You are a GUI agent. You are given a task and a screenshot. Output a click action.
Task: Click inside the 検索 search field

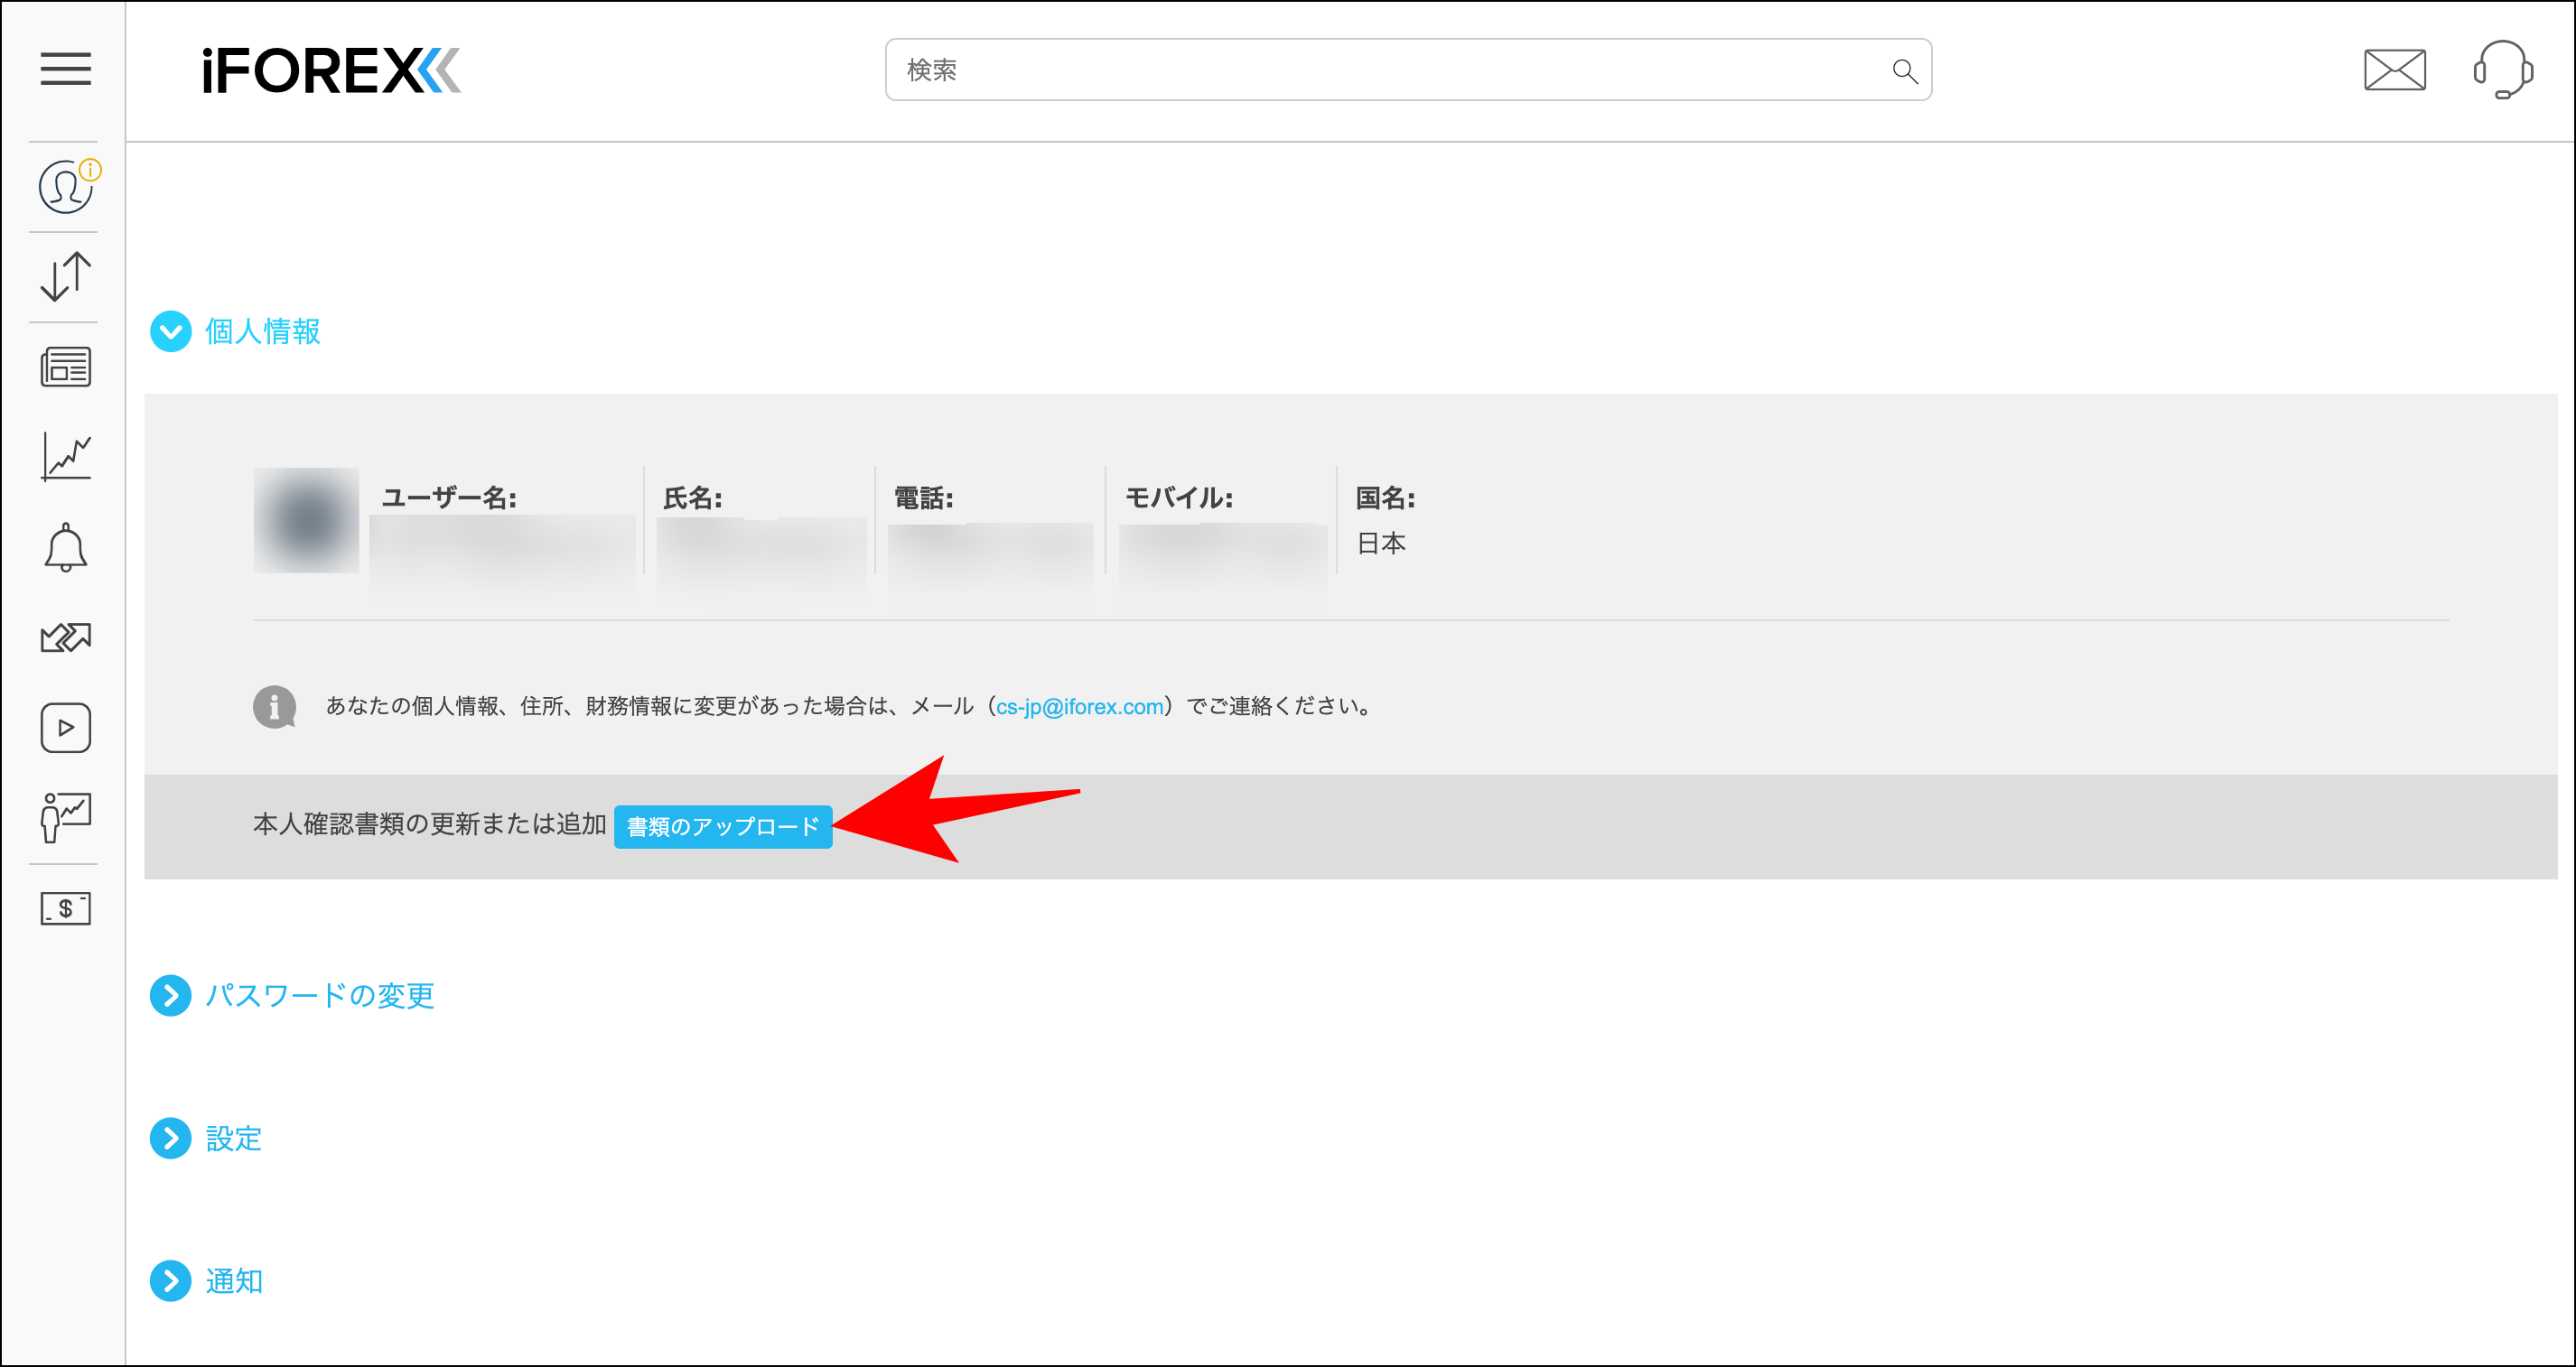1300,70
